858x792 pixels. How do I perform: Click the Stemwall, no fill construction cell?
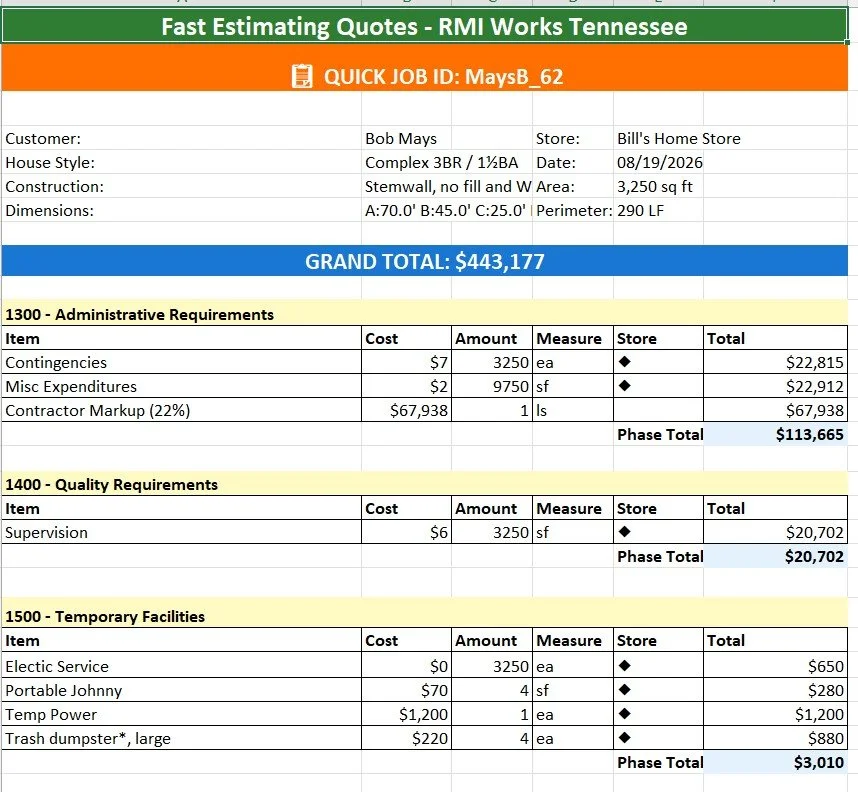point(448,187)
